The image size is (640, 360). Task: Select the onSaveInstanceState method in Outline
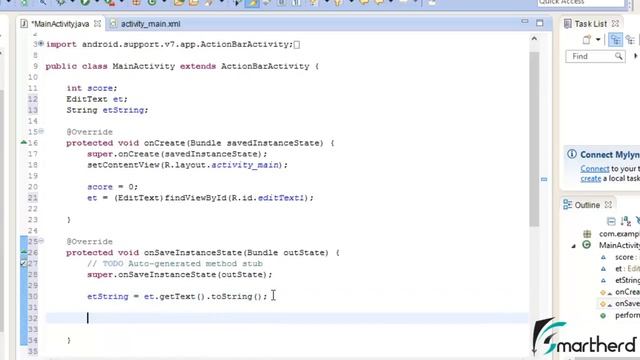pos(627,303)
